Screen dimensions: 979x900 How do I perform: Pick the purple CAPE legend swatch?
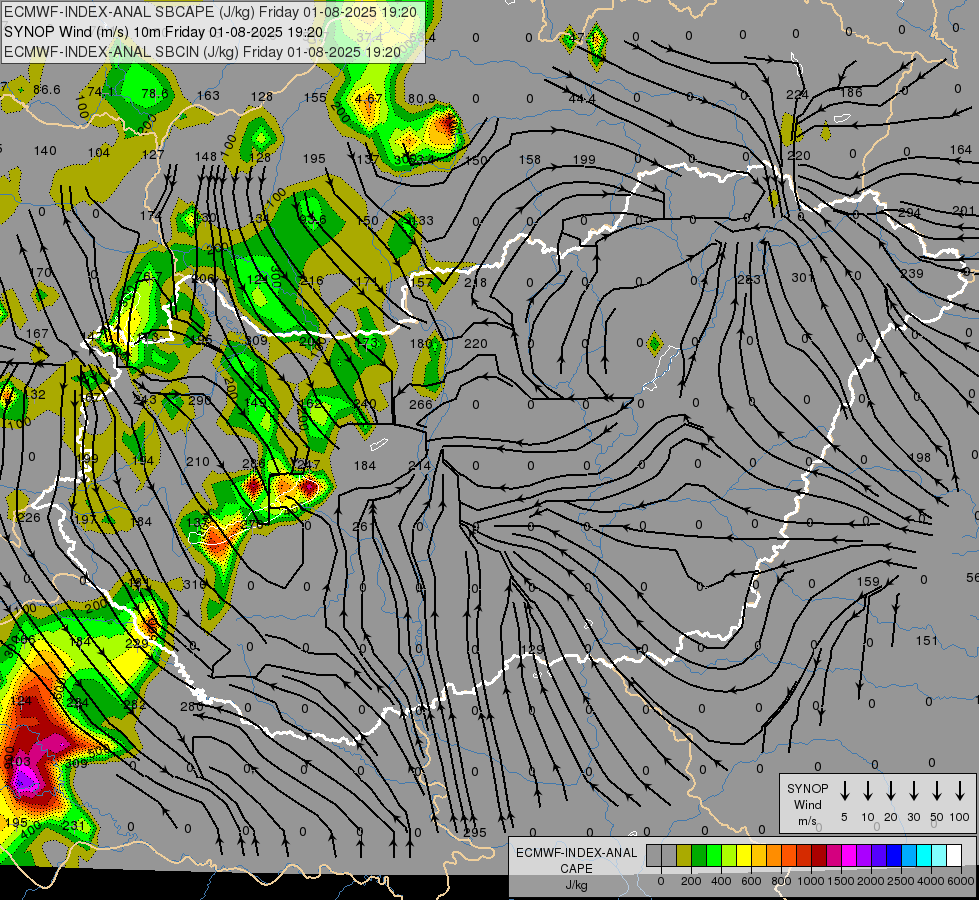863,856
